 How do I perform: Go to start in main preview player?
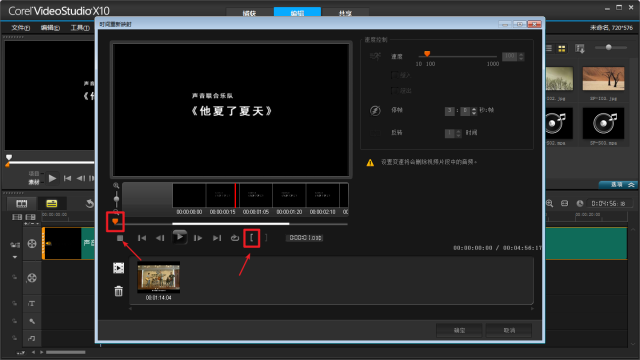point(68,178)
